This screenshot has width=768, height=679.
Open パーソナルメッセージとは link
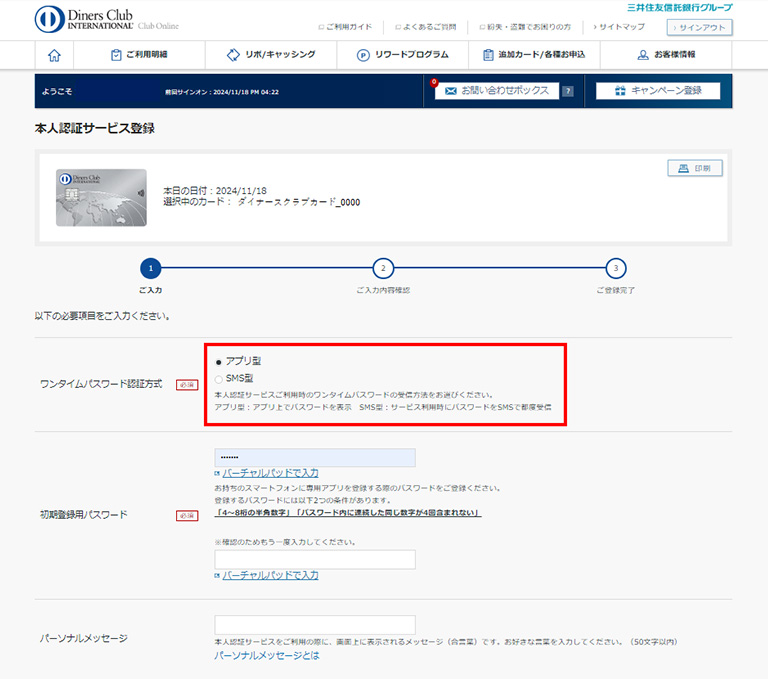point(266,656)
